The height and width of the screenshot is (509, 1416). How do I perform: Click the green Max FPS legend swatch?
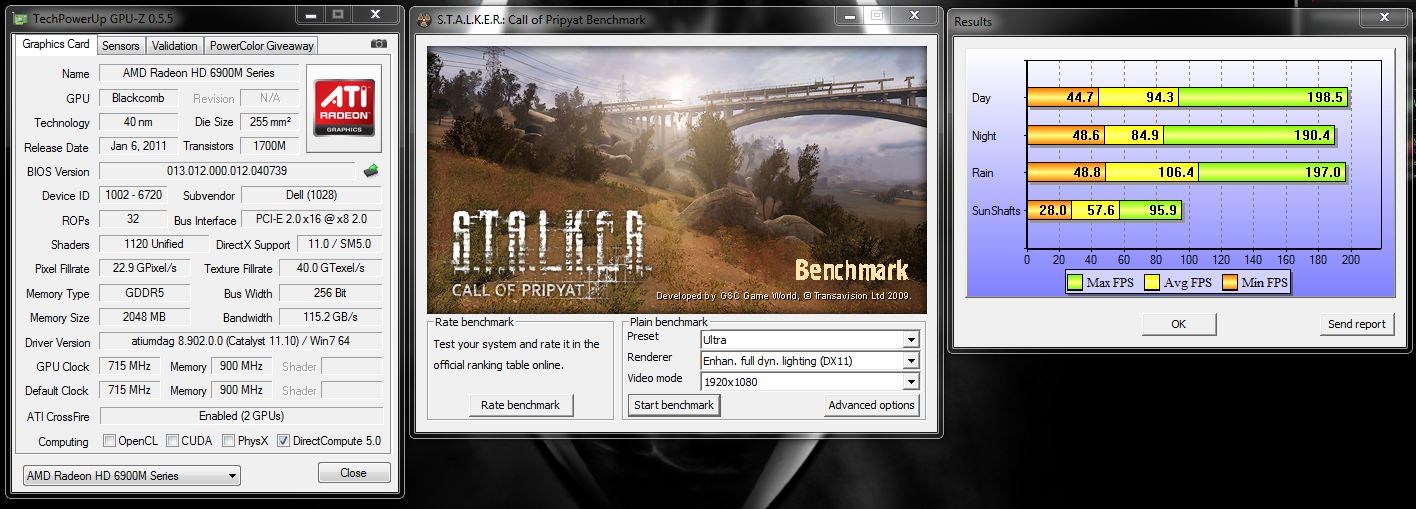(1074, 283)
